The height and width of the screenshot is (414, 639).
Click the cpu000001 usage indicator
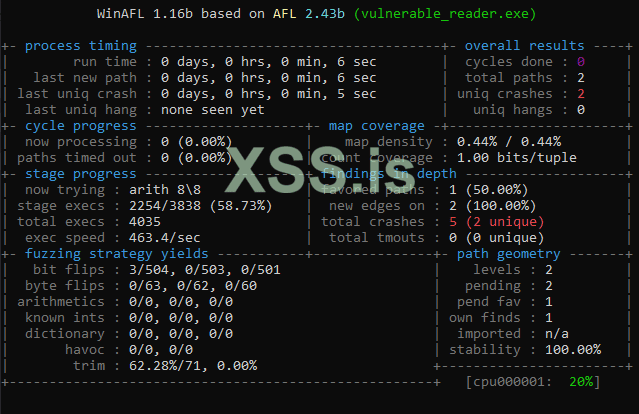533,382
